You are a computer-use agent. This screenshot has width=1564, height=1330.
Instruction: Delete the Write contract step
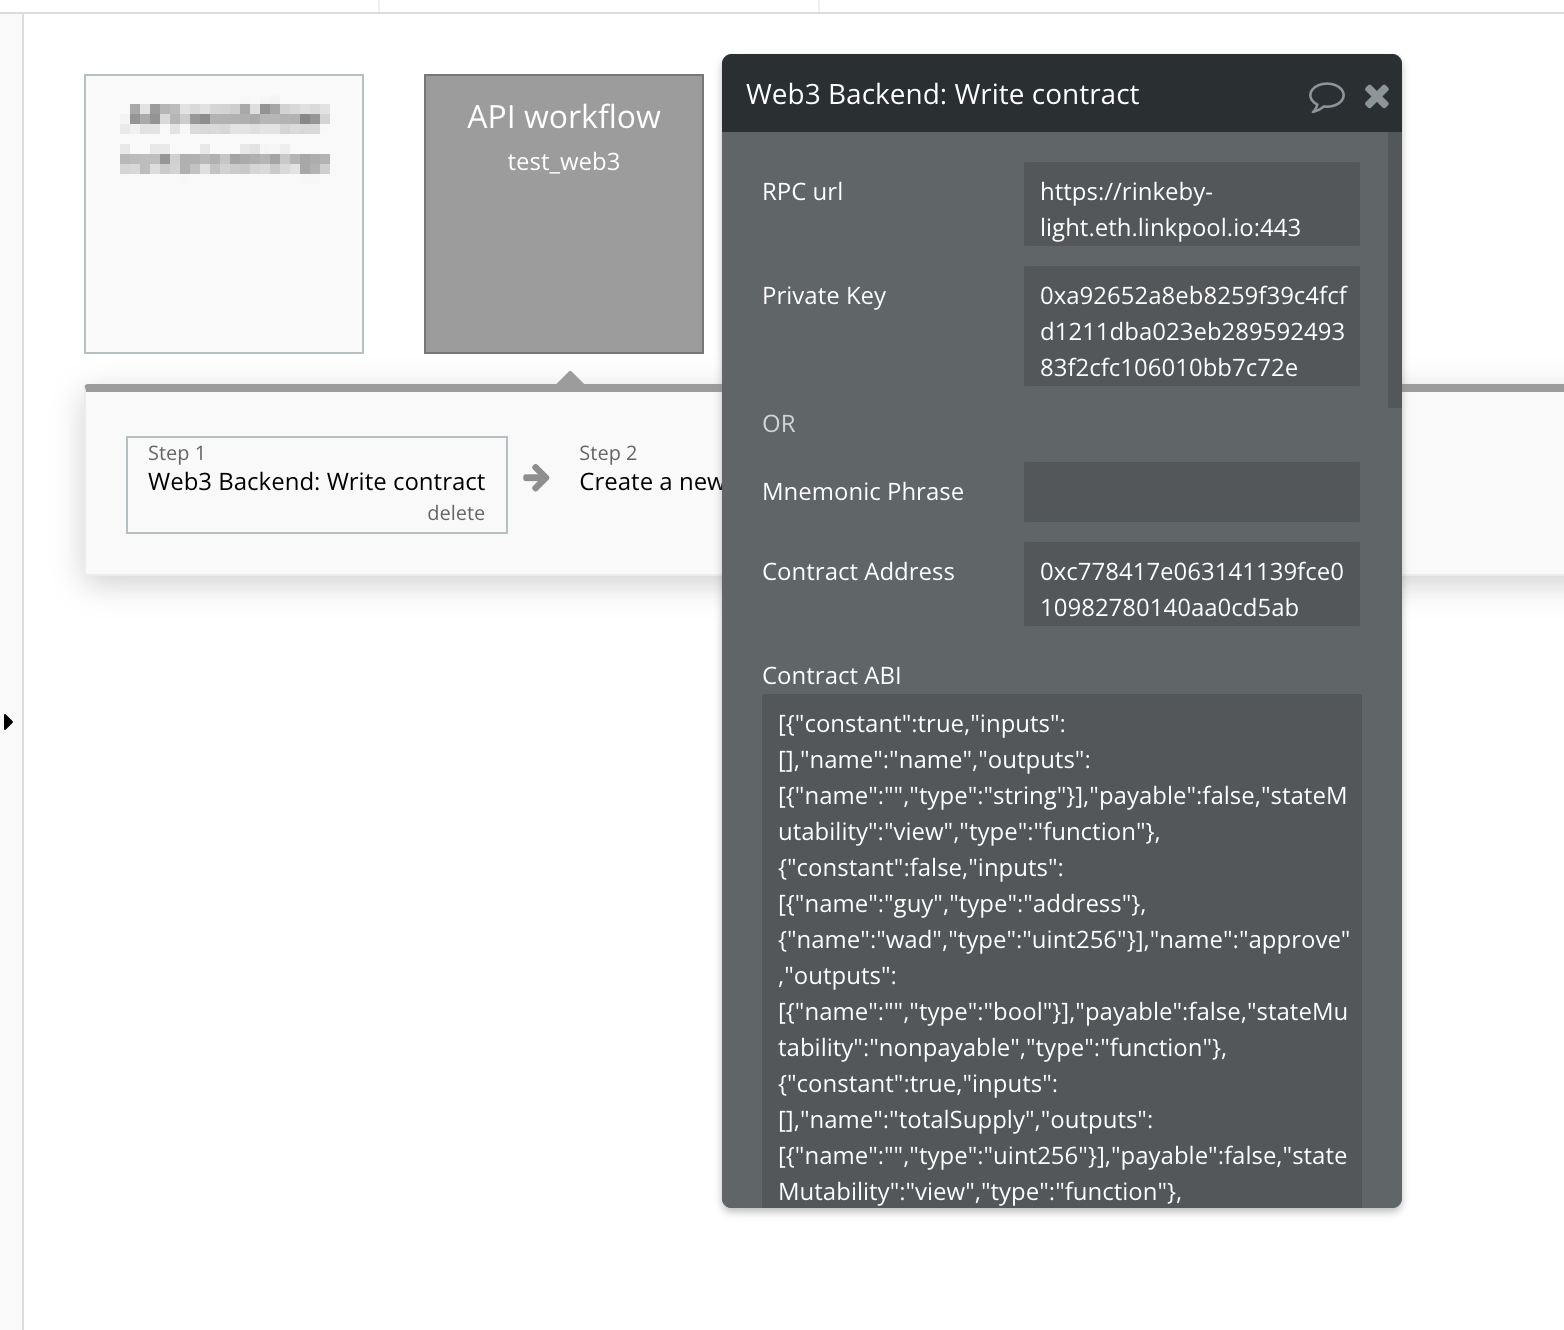(456, 512)
